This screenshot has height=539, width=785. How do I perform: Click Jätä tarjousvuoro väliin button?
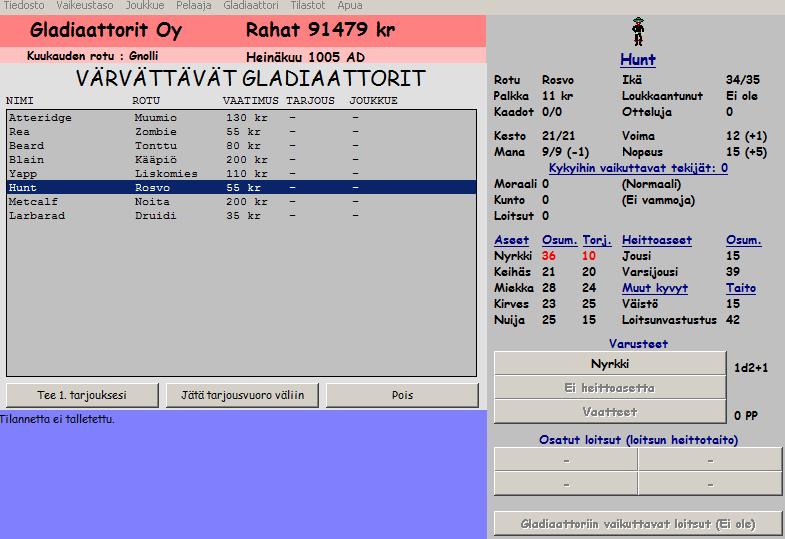[x=242, y=395]
